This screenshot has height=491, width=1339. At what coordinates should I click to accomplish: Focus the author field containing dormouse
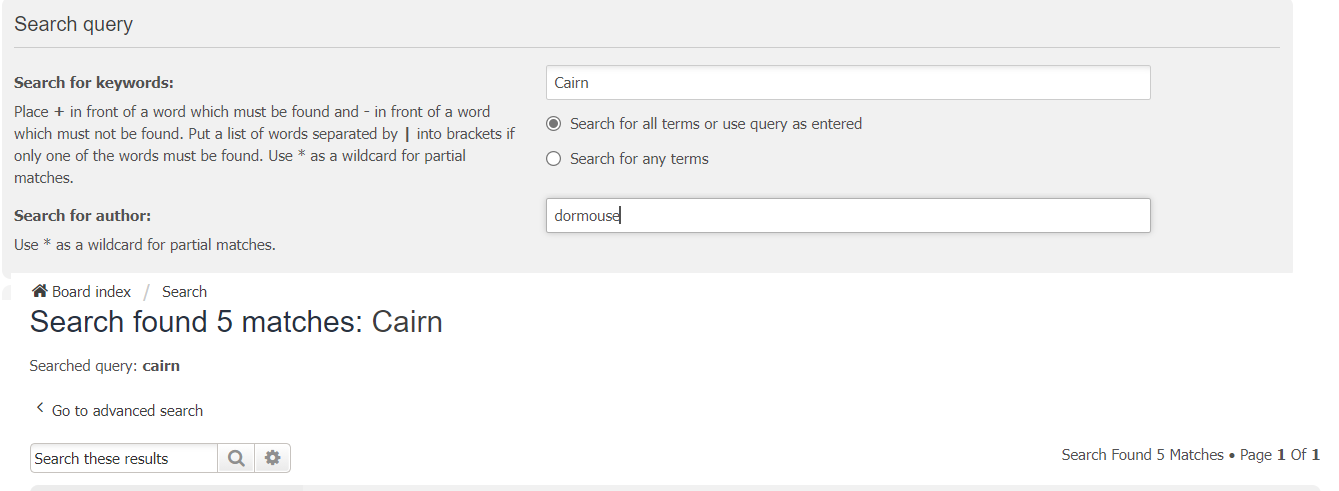[x=848, y=215]
